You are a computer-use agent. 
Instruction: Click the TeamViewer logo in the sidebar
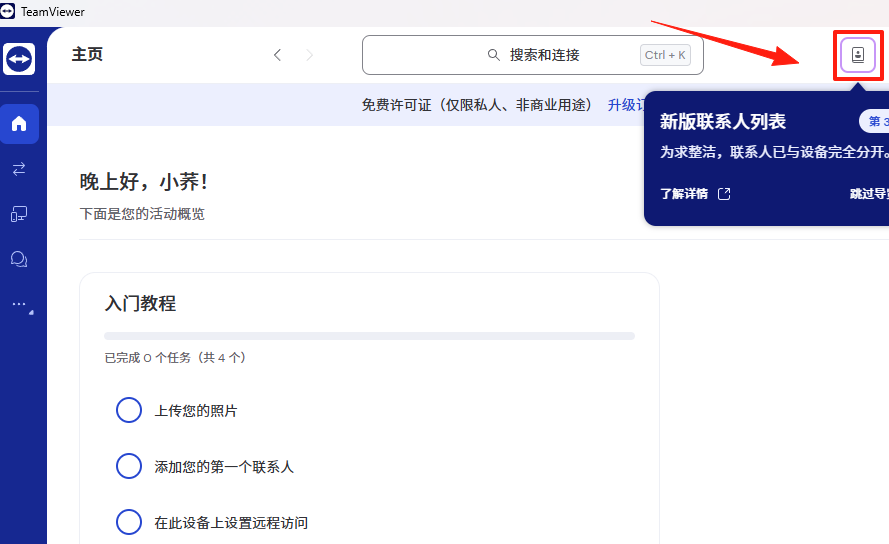pyautogui.click(x=19, y=58)
